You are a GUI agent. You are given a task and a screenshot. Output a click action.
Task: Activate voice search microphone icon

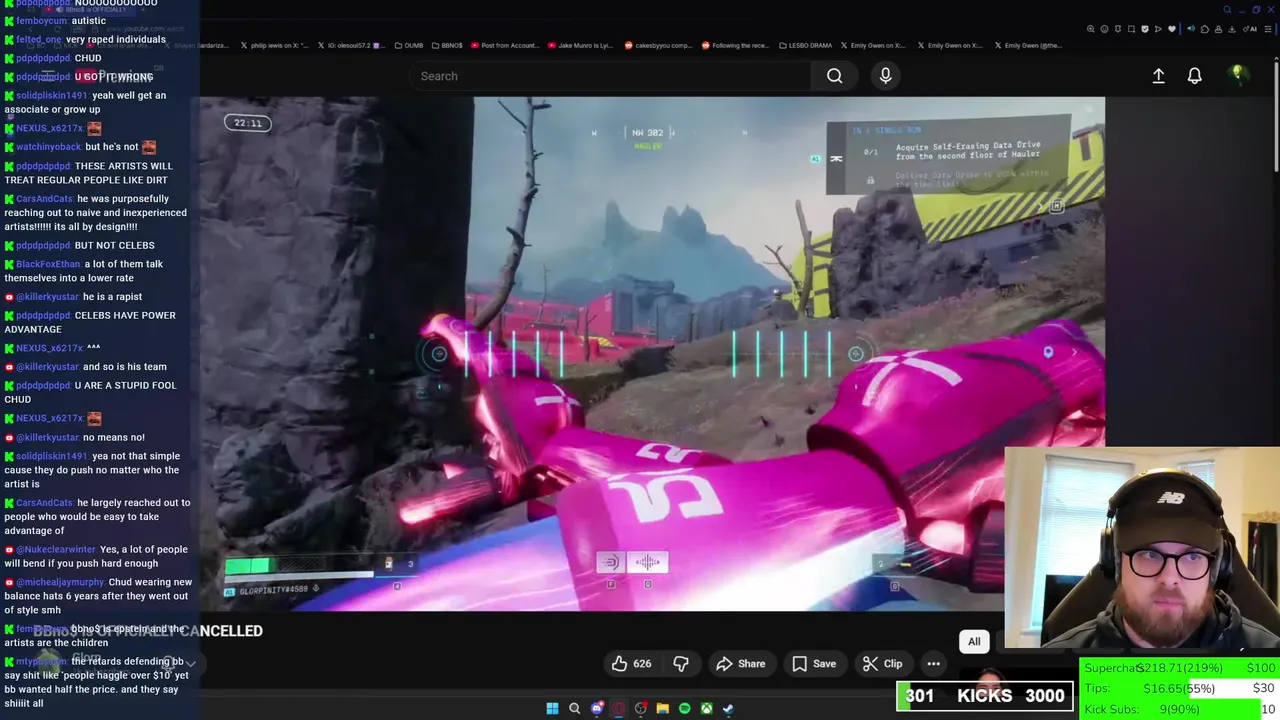point(885,76)
